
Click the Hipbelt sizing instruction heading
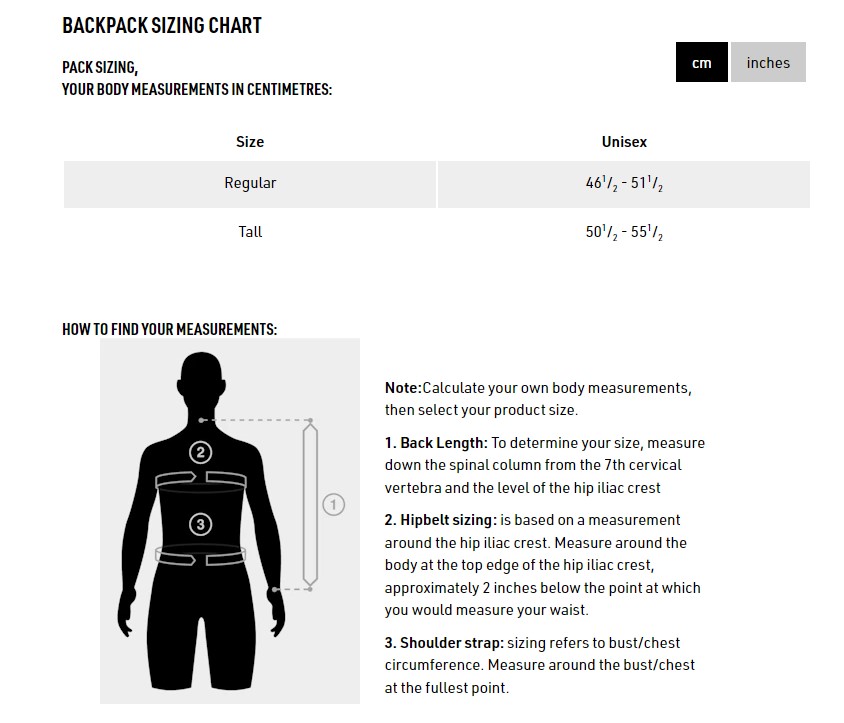pos(441,520)
